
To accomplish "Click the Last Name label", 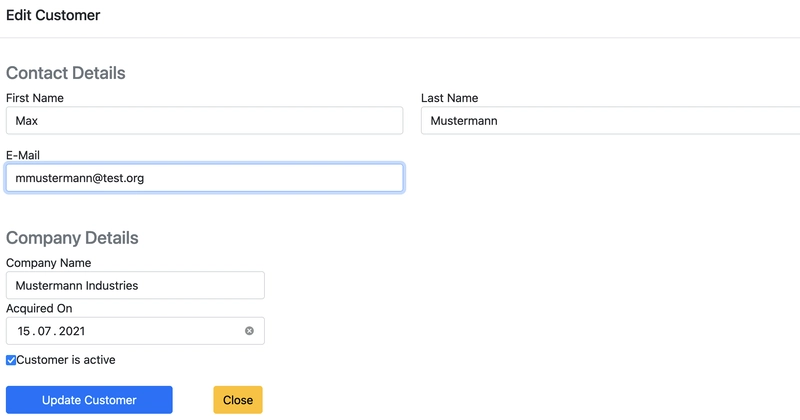I will point(449,98).
